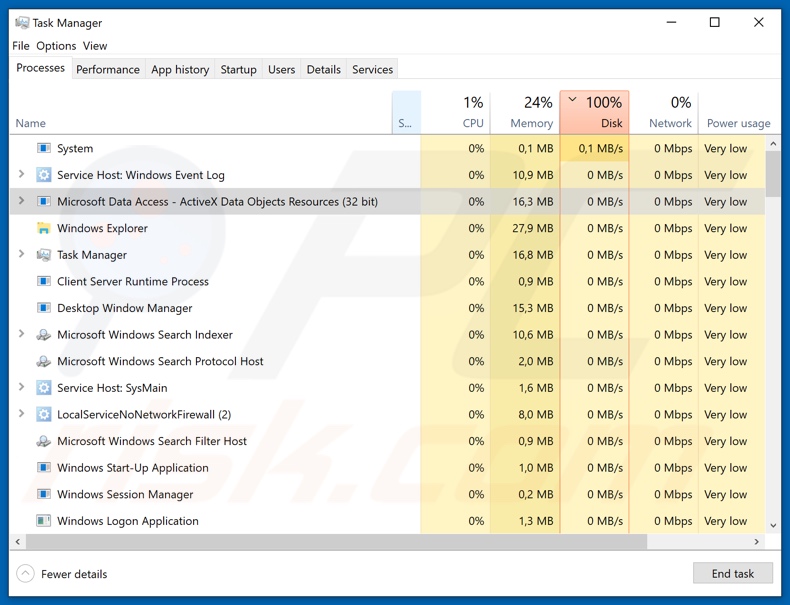The width and height of the screenshot is (790, 605).
Task: Click the horizontal scrollbar left arrow
Action: click(18, 542)
